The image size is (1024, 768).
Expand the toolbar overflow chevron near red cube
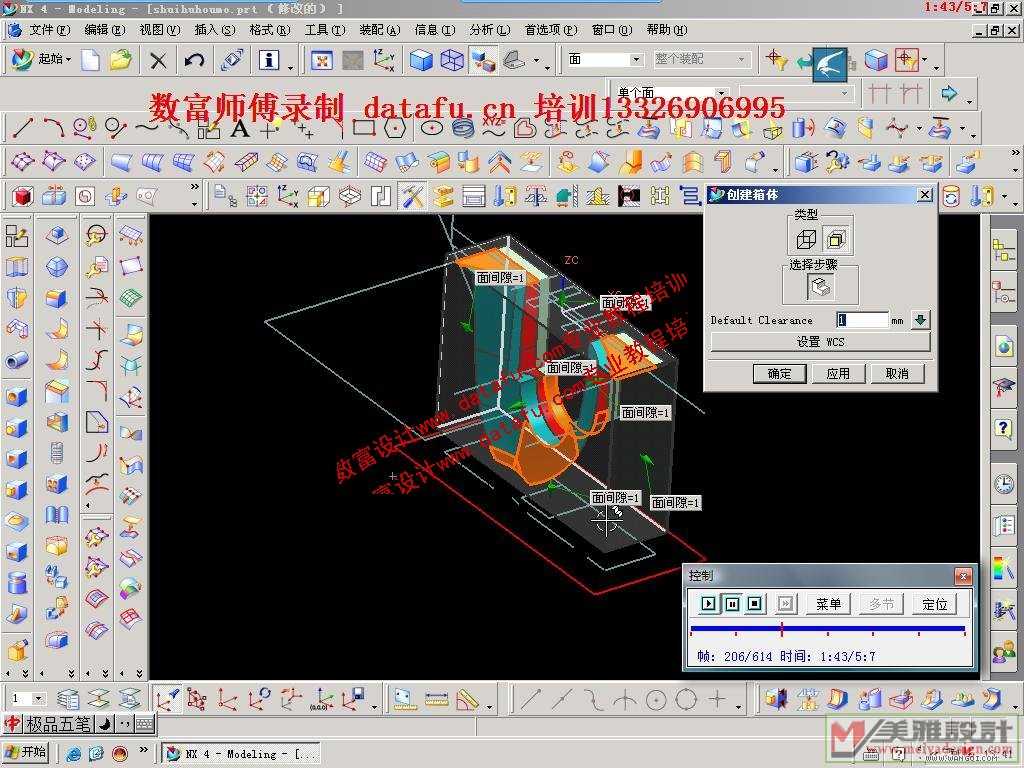click(194, 187)
